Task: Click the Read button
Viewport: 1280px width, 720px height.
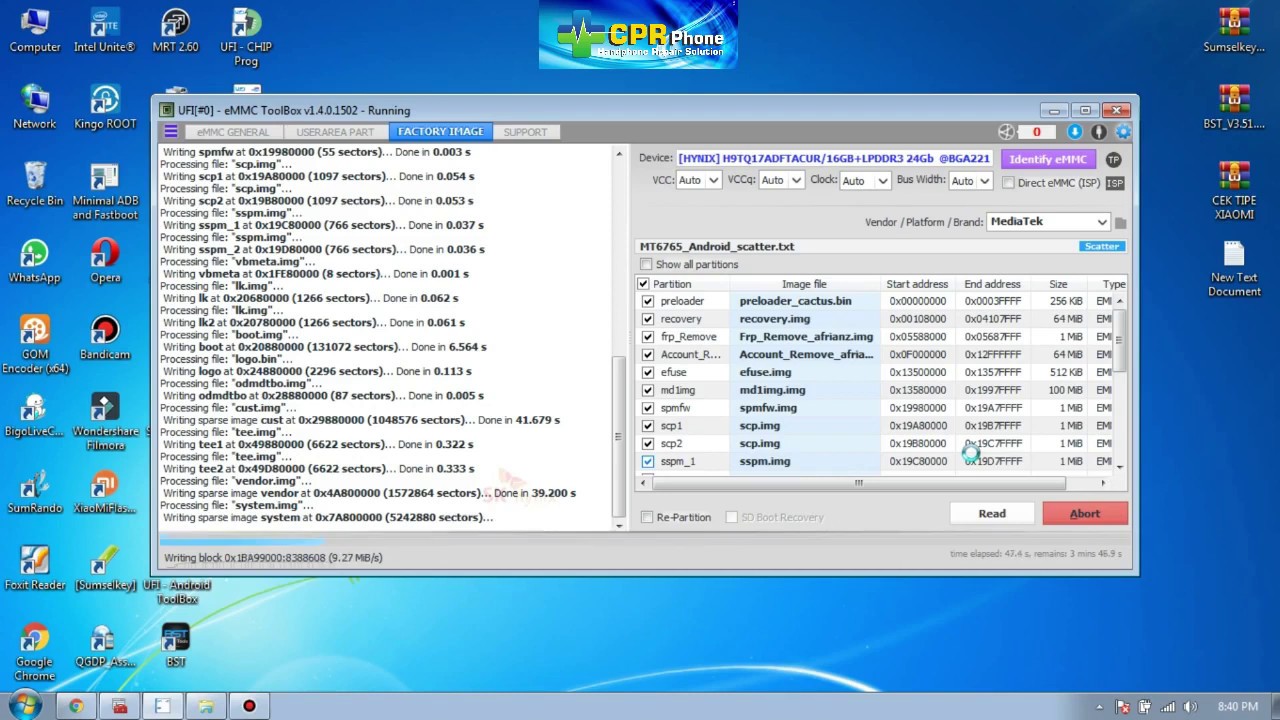Action: tap(992, 514)
